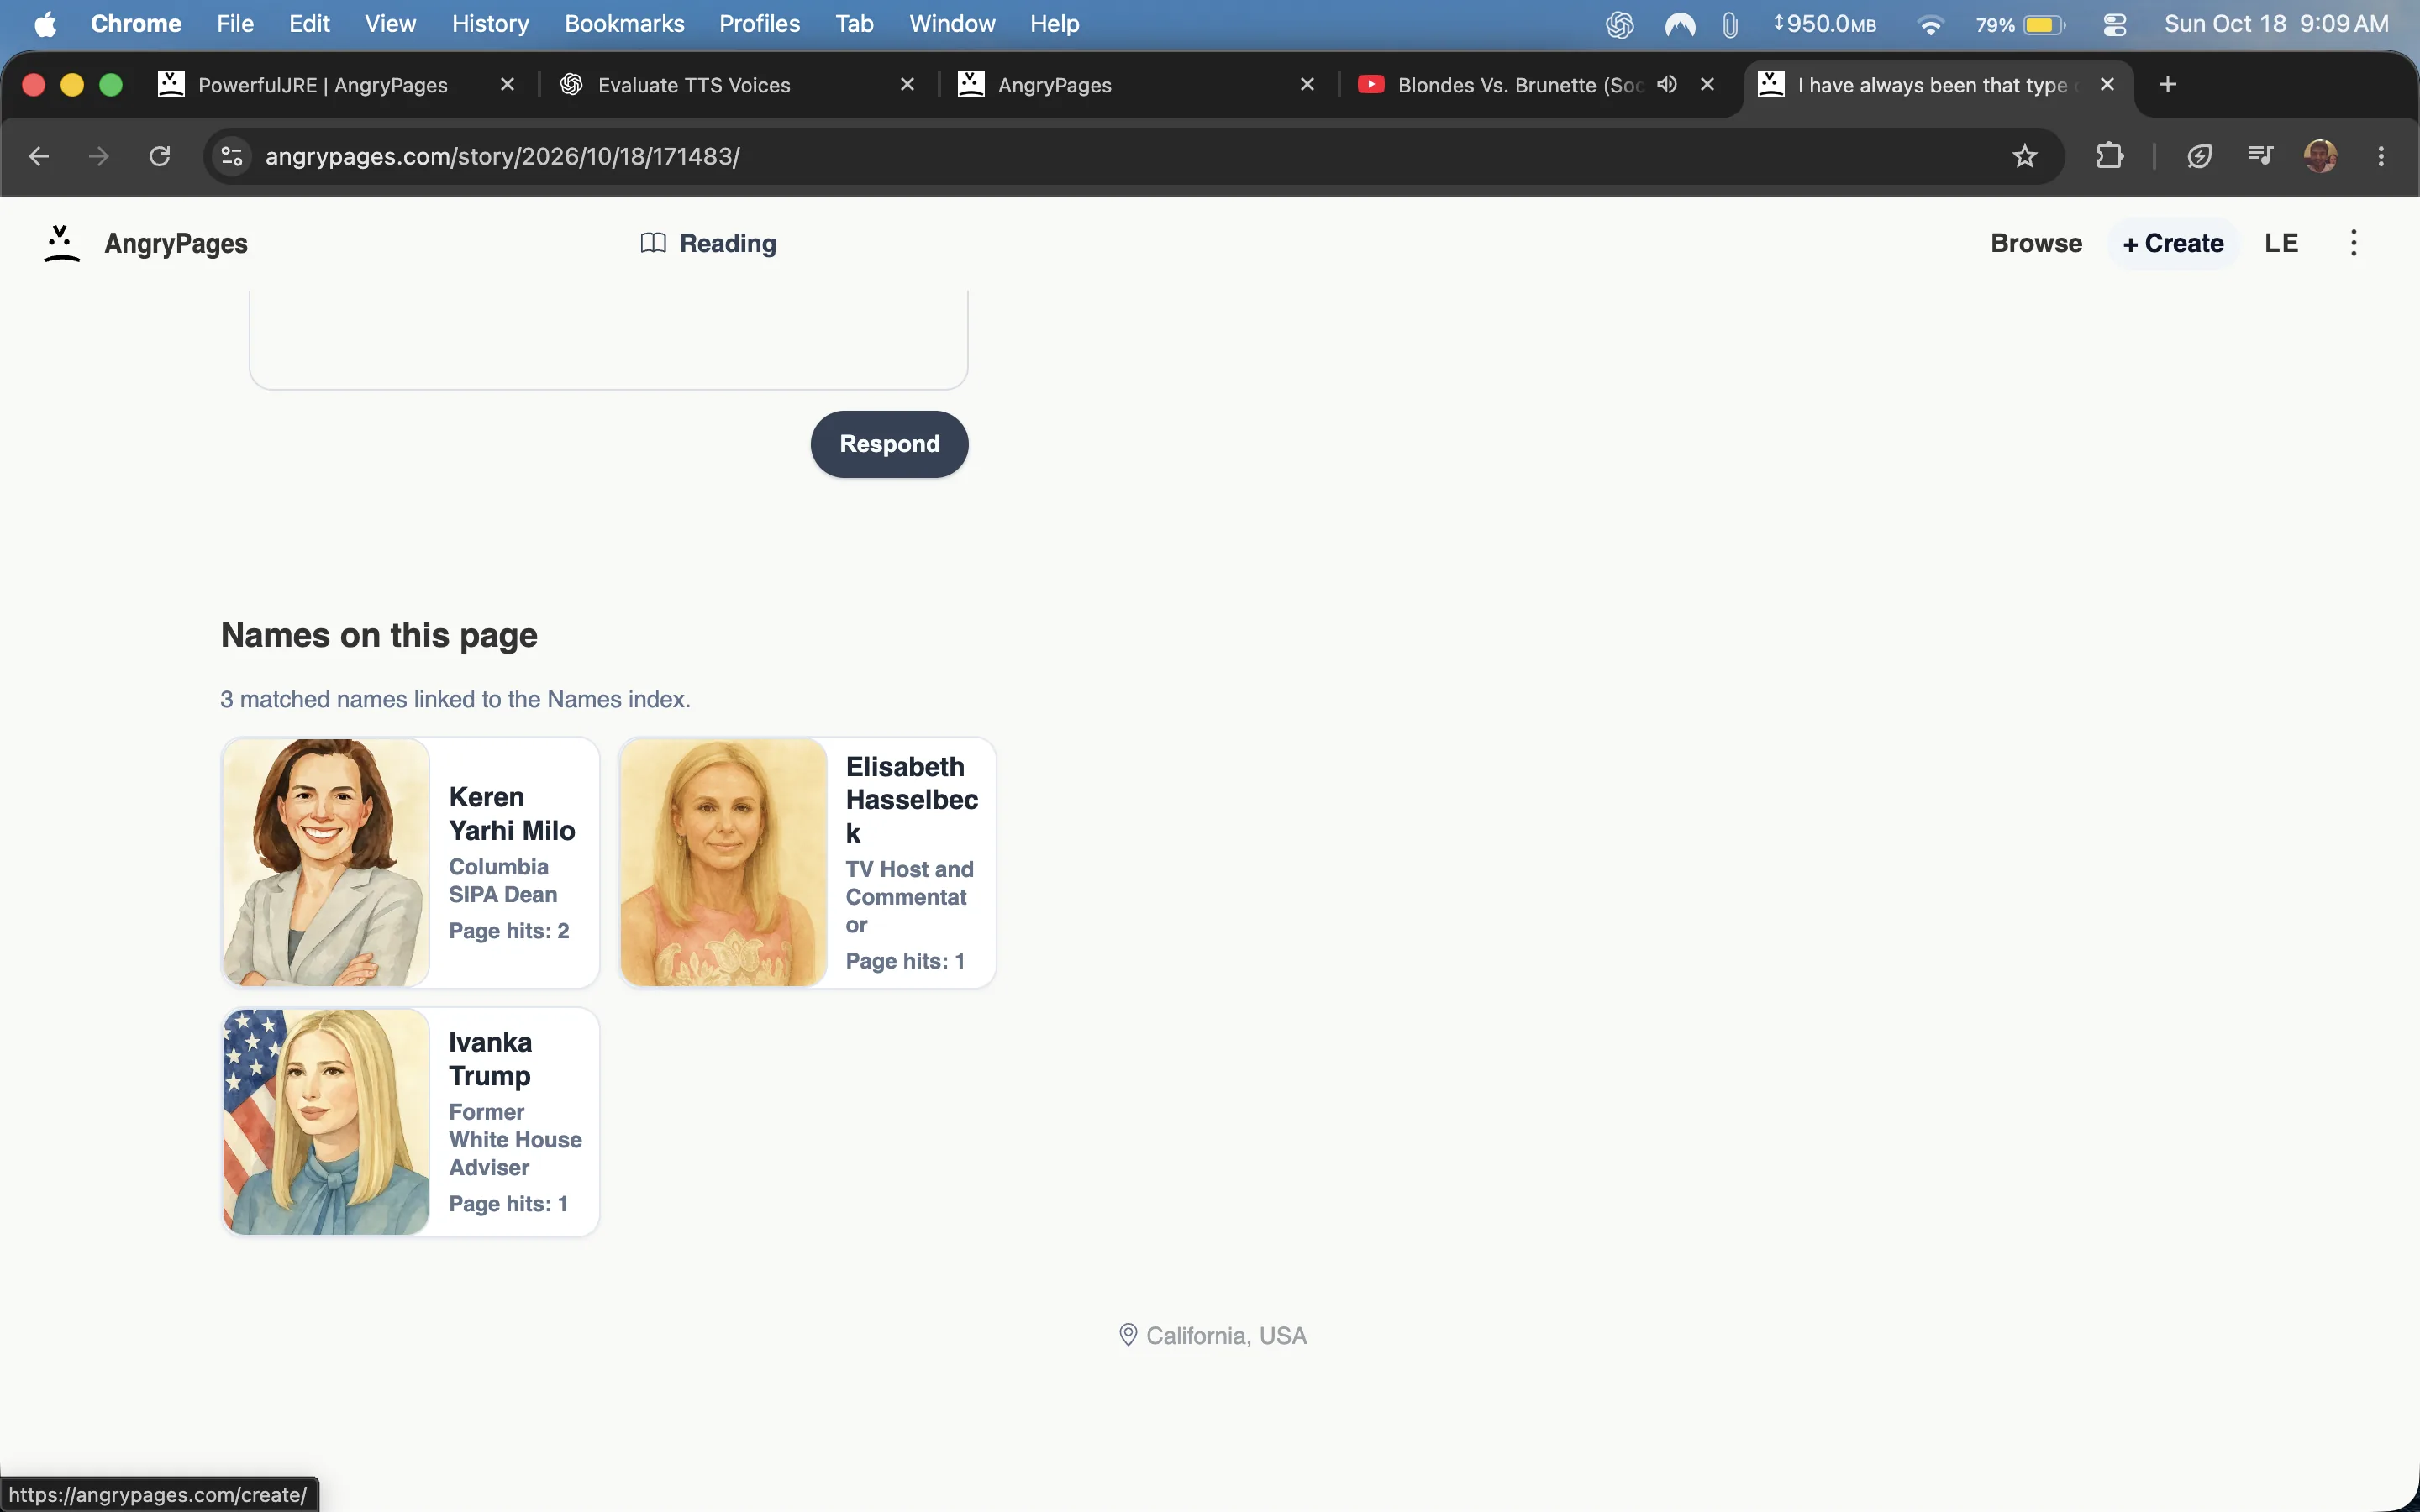Open Chrome extensions puzzle icon
Screen dimensions: 2420x1512
click(x=2109, y=156)
